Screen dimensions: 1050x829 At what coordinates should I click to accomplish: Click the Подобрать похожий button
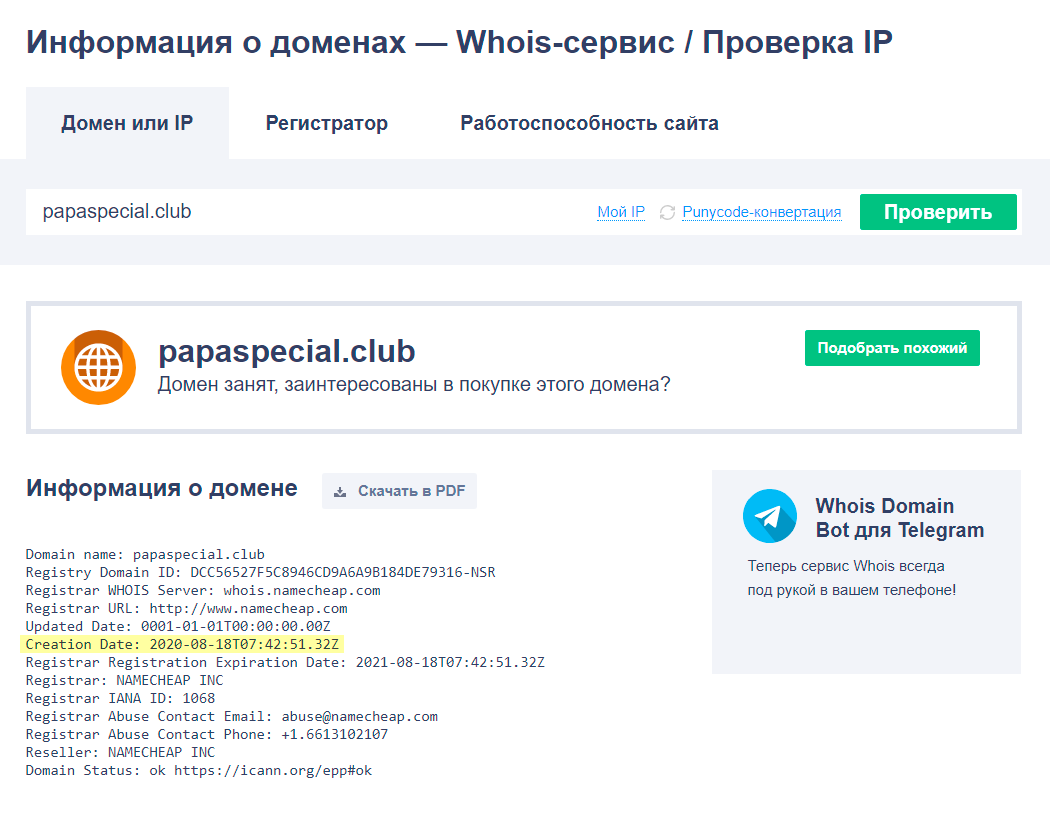(892, 348)
